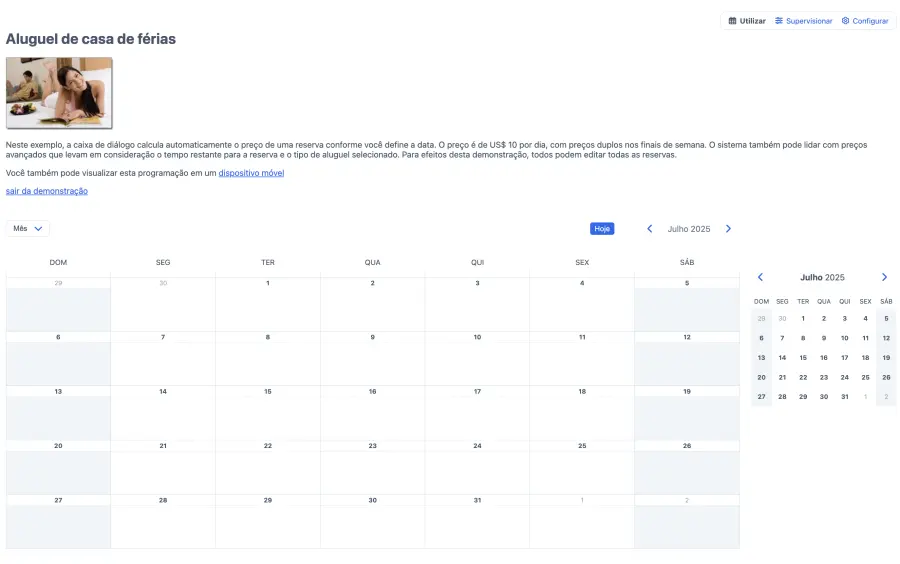Click previous month arrow in mini calendar
The height and width of the screenshot is (564, 900).
tap(760, 277)
